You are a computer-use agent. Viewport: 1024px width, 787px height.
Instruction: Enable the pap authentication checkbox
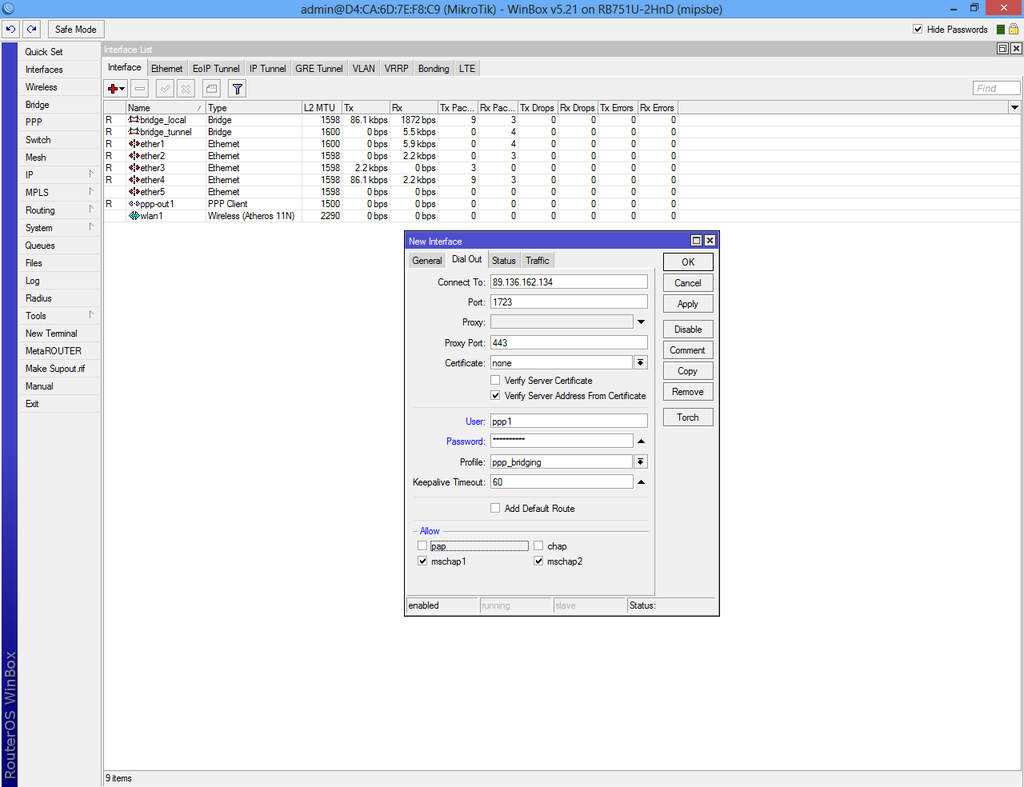click(423, 545)
